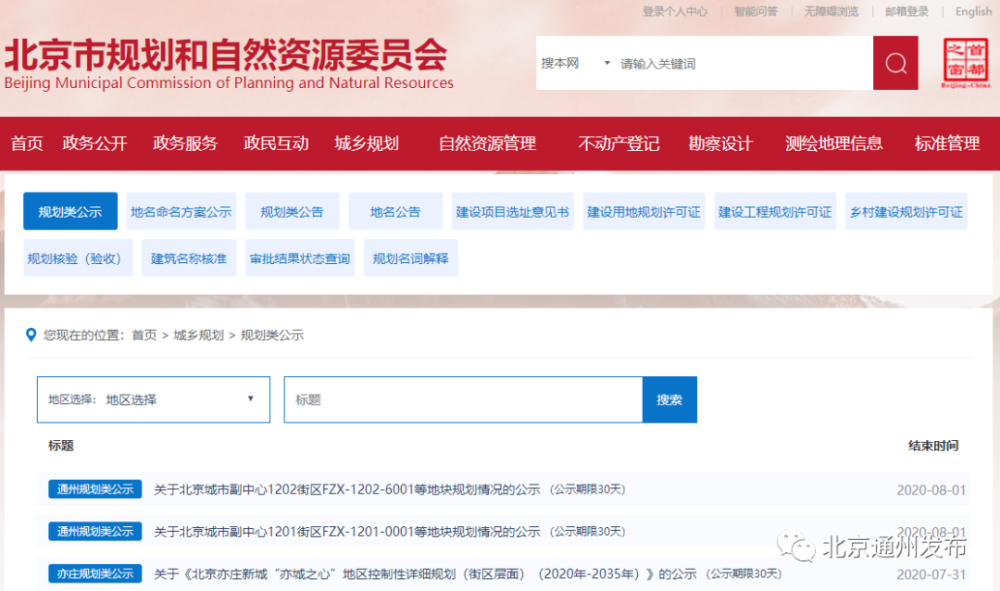Open the 地区选择 region selector dropdown

pos(152,398)
